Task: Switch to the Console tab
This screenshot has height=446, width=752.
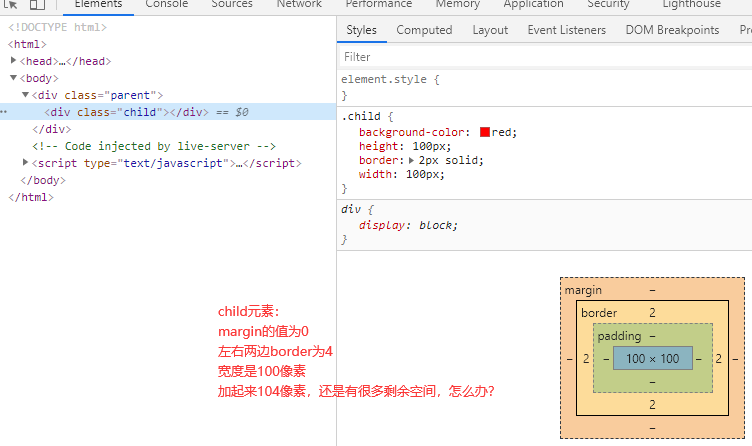Action: (x=167, y=4)
